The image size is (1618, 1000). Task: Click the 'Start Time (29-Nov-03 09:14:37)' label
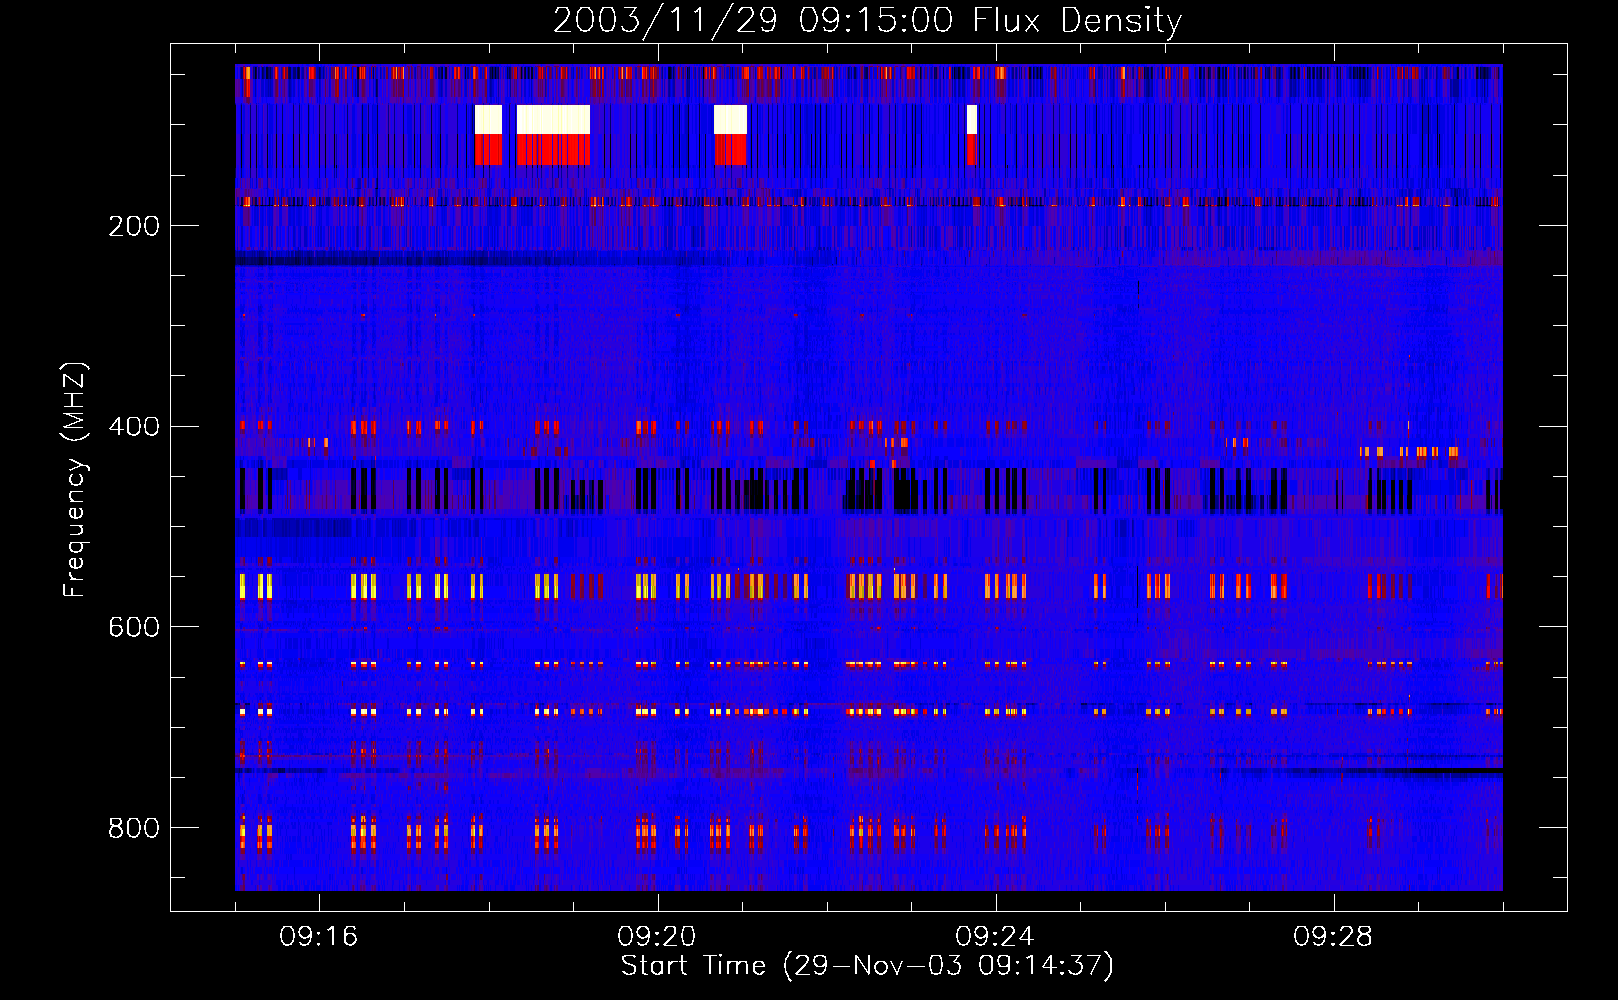[867, 966]
